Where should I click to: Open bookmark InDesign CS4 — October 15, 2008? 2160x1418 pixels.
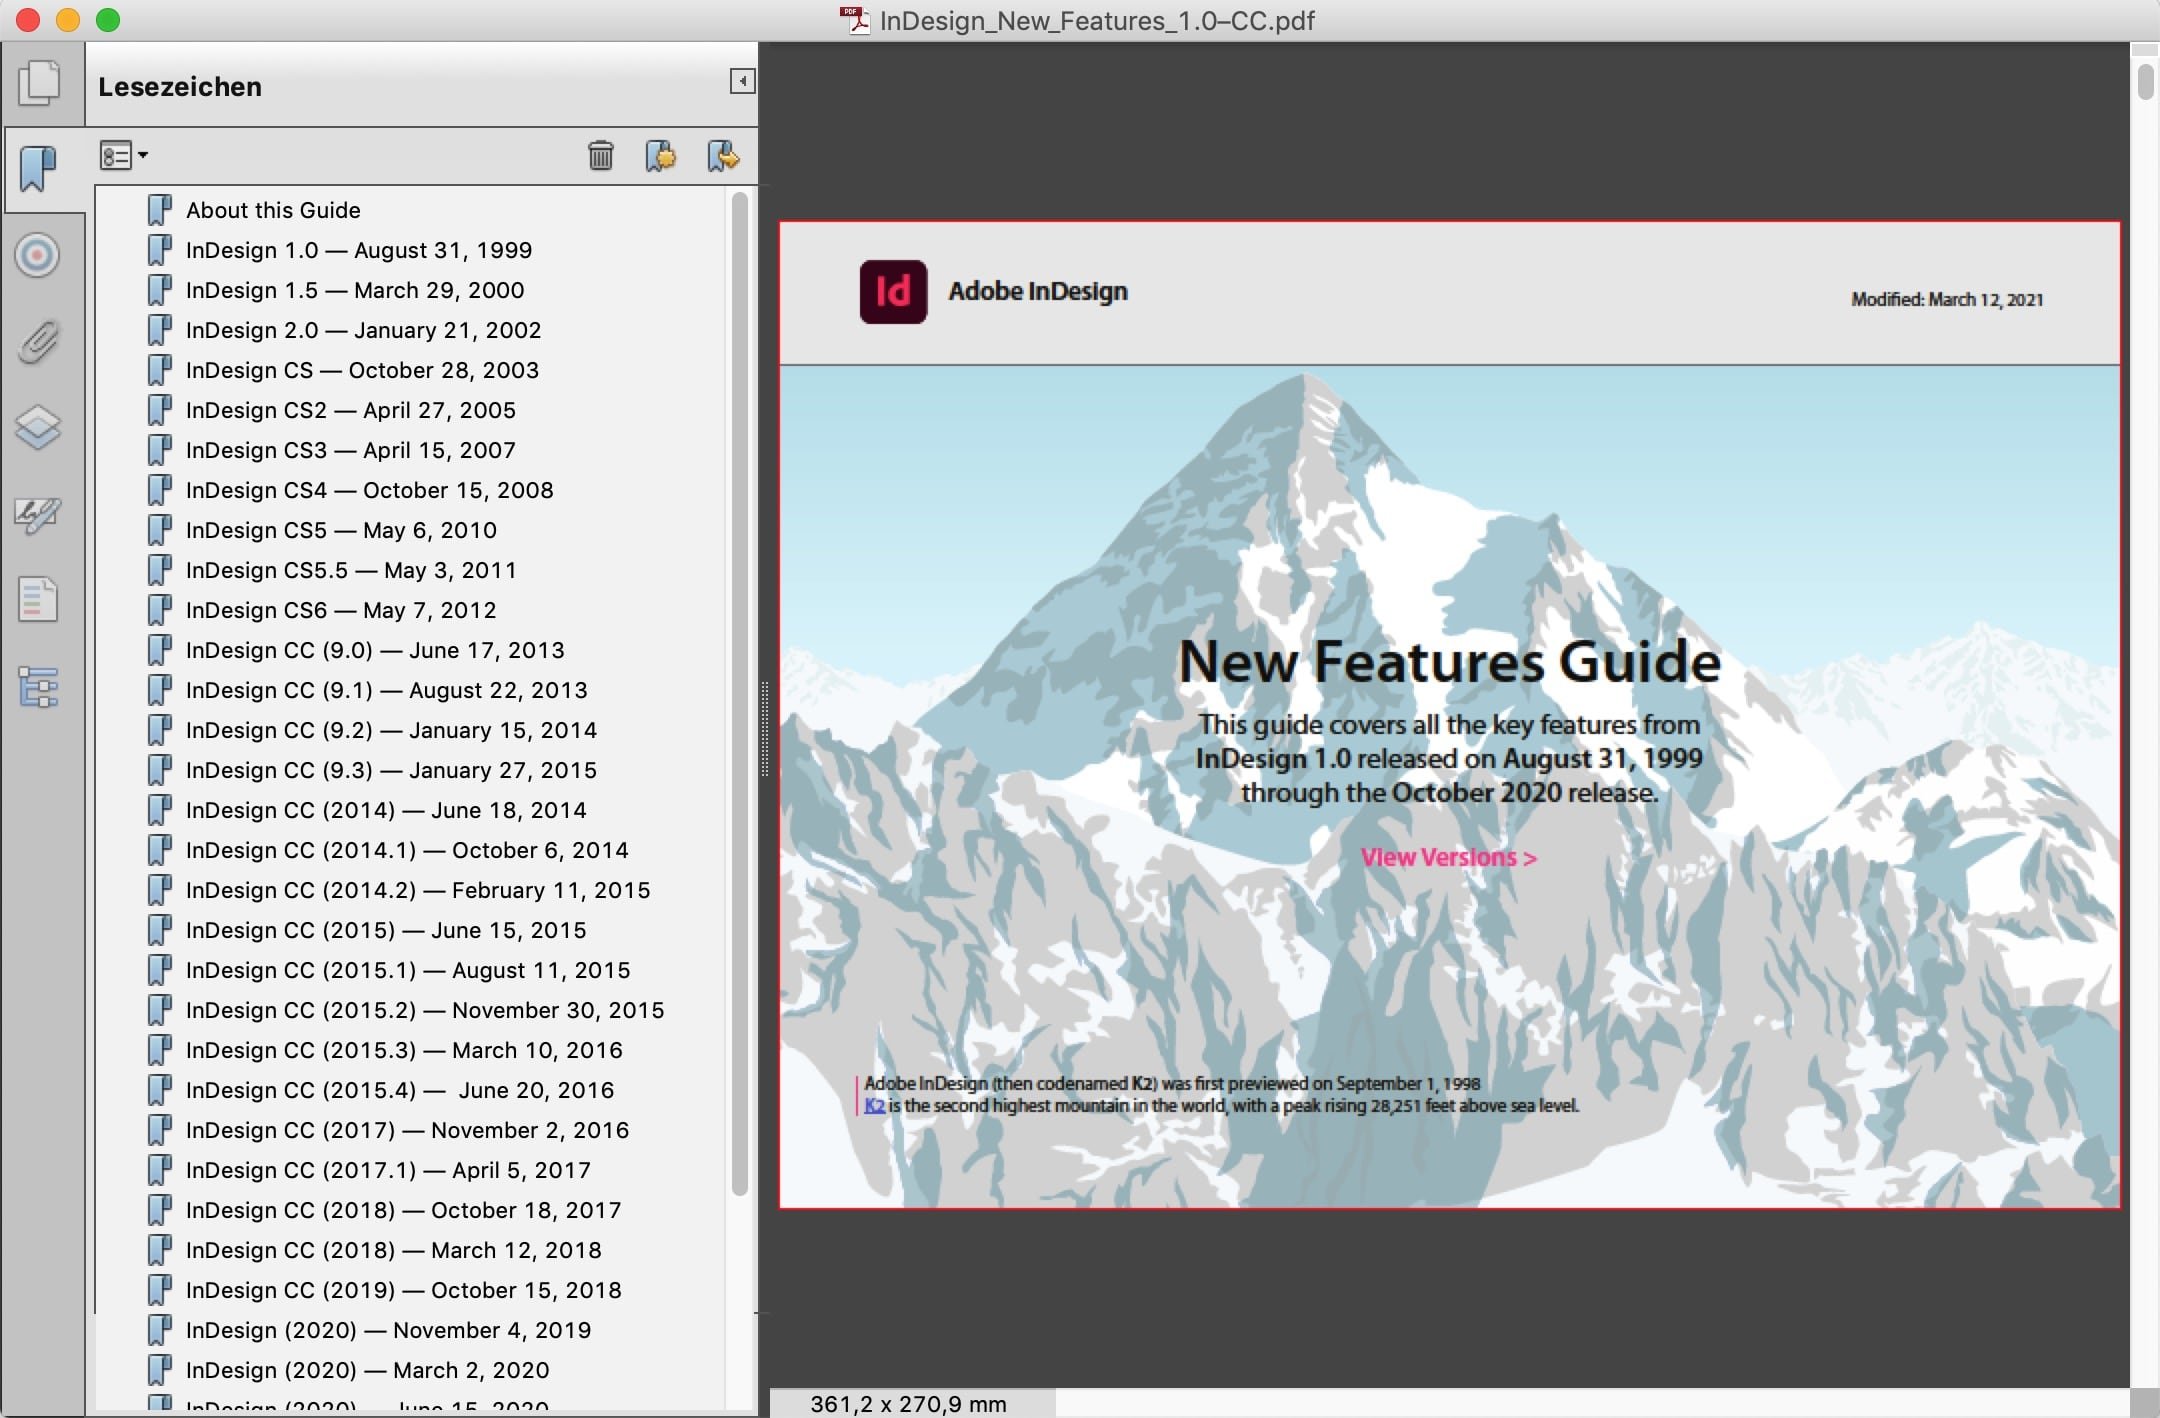[x=369, y=490]
